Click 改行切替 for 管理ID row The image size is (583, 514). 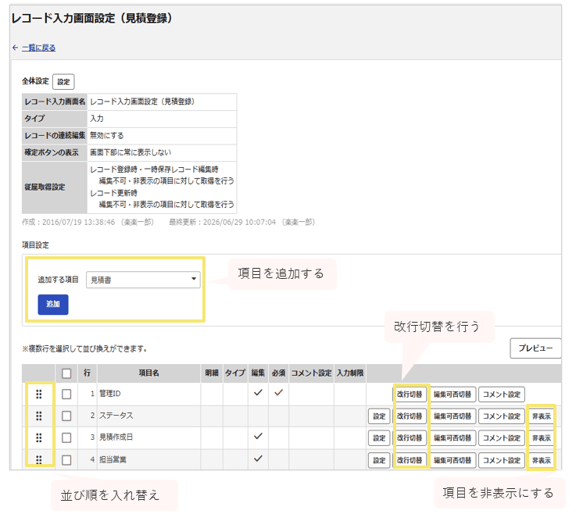coord(409,394)
